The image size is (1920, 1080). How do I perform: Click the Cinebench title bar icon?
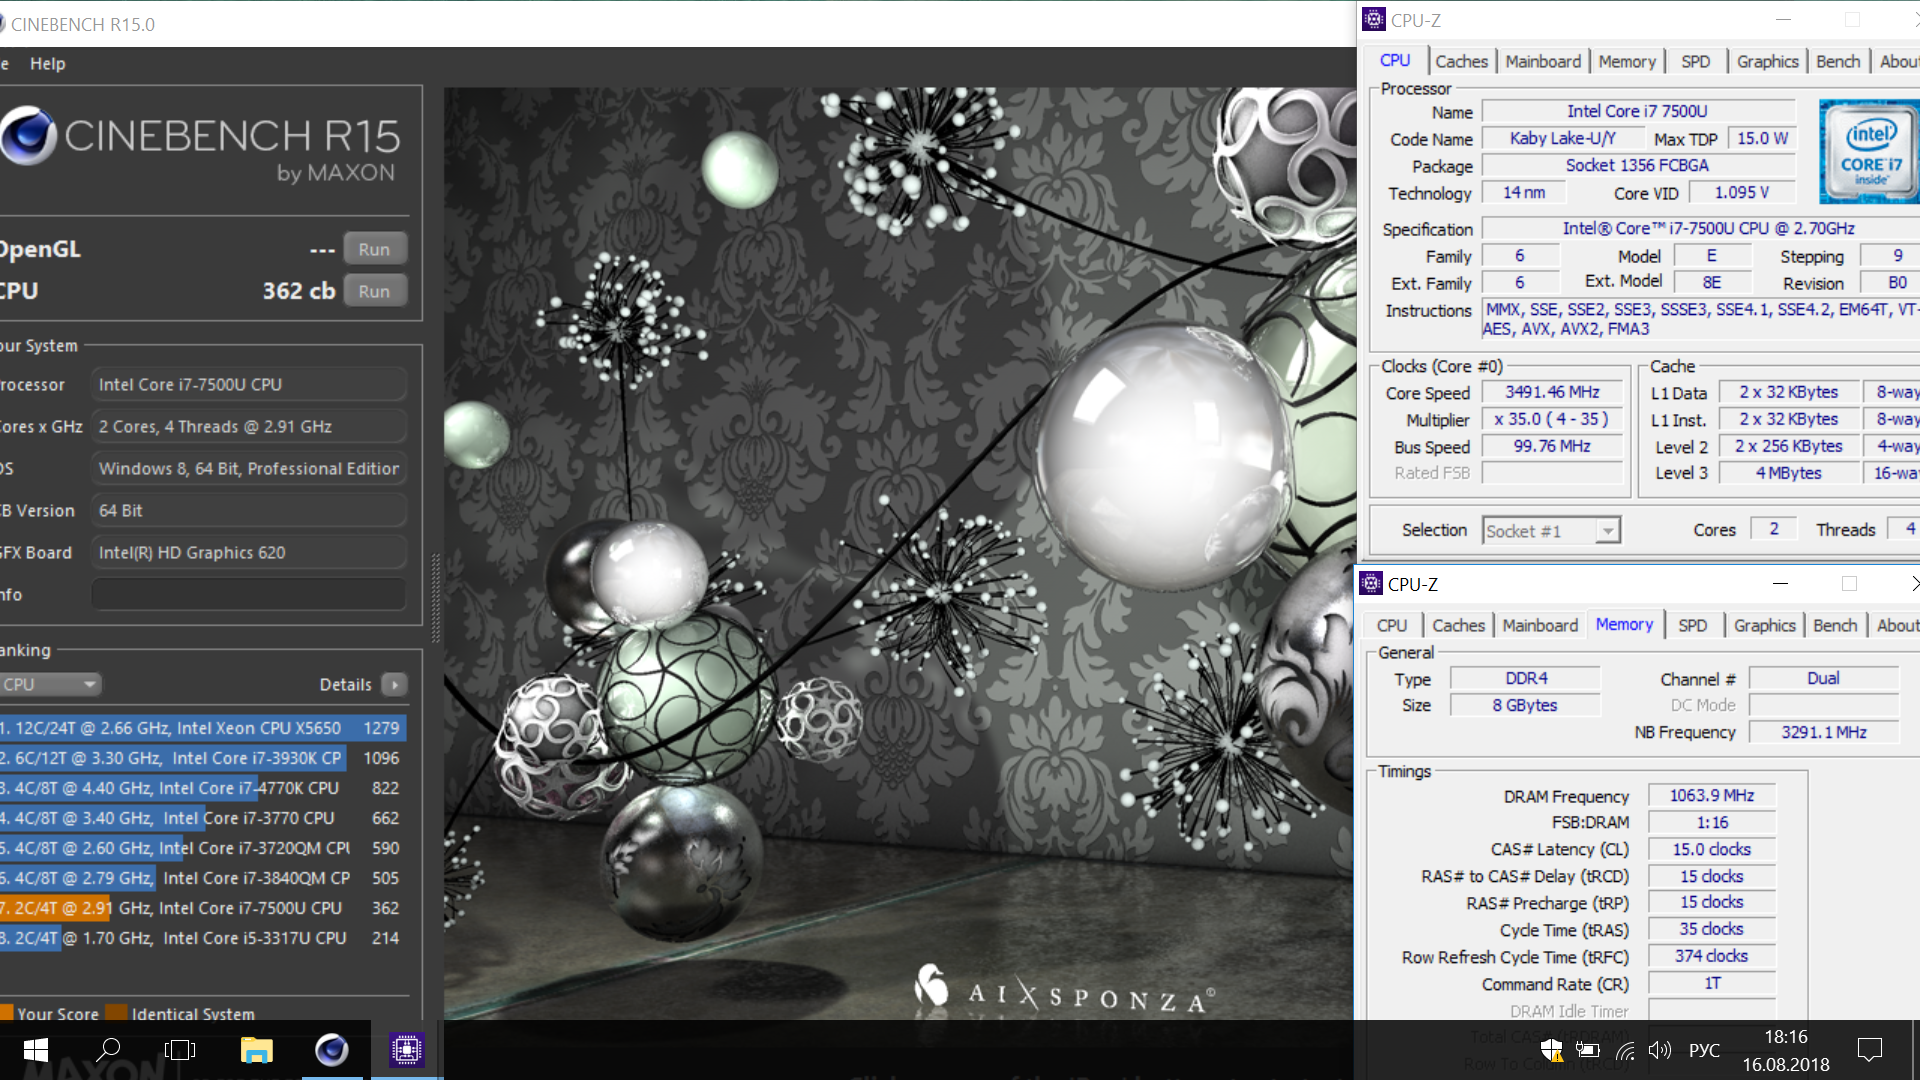click(x=2, y=23)
